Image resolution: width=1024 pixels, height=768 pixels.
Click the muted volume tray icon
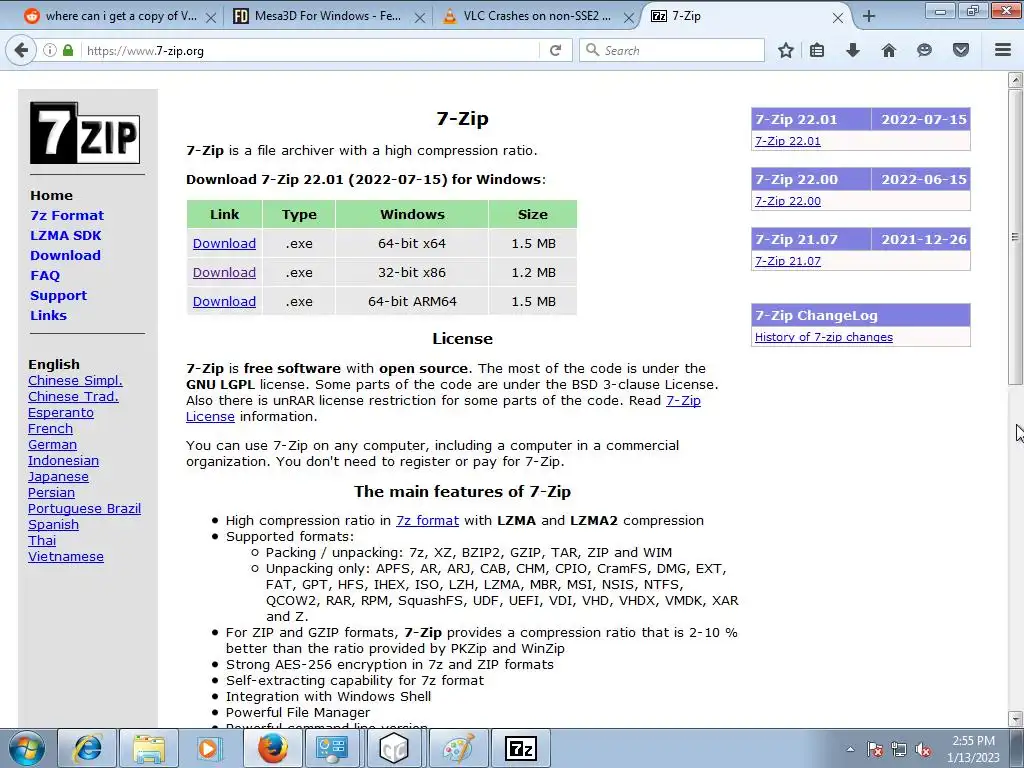click(923, 749)
